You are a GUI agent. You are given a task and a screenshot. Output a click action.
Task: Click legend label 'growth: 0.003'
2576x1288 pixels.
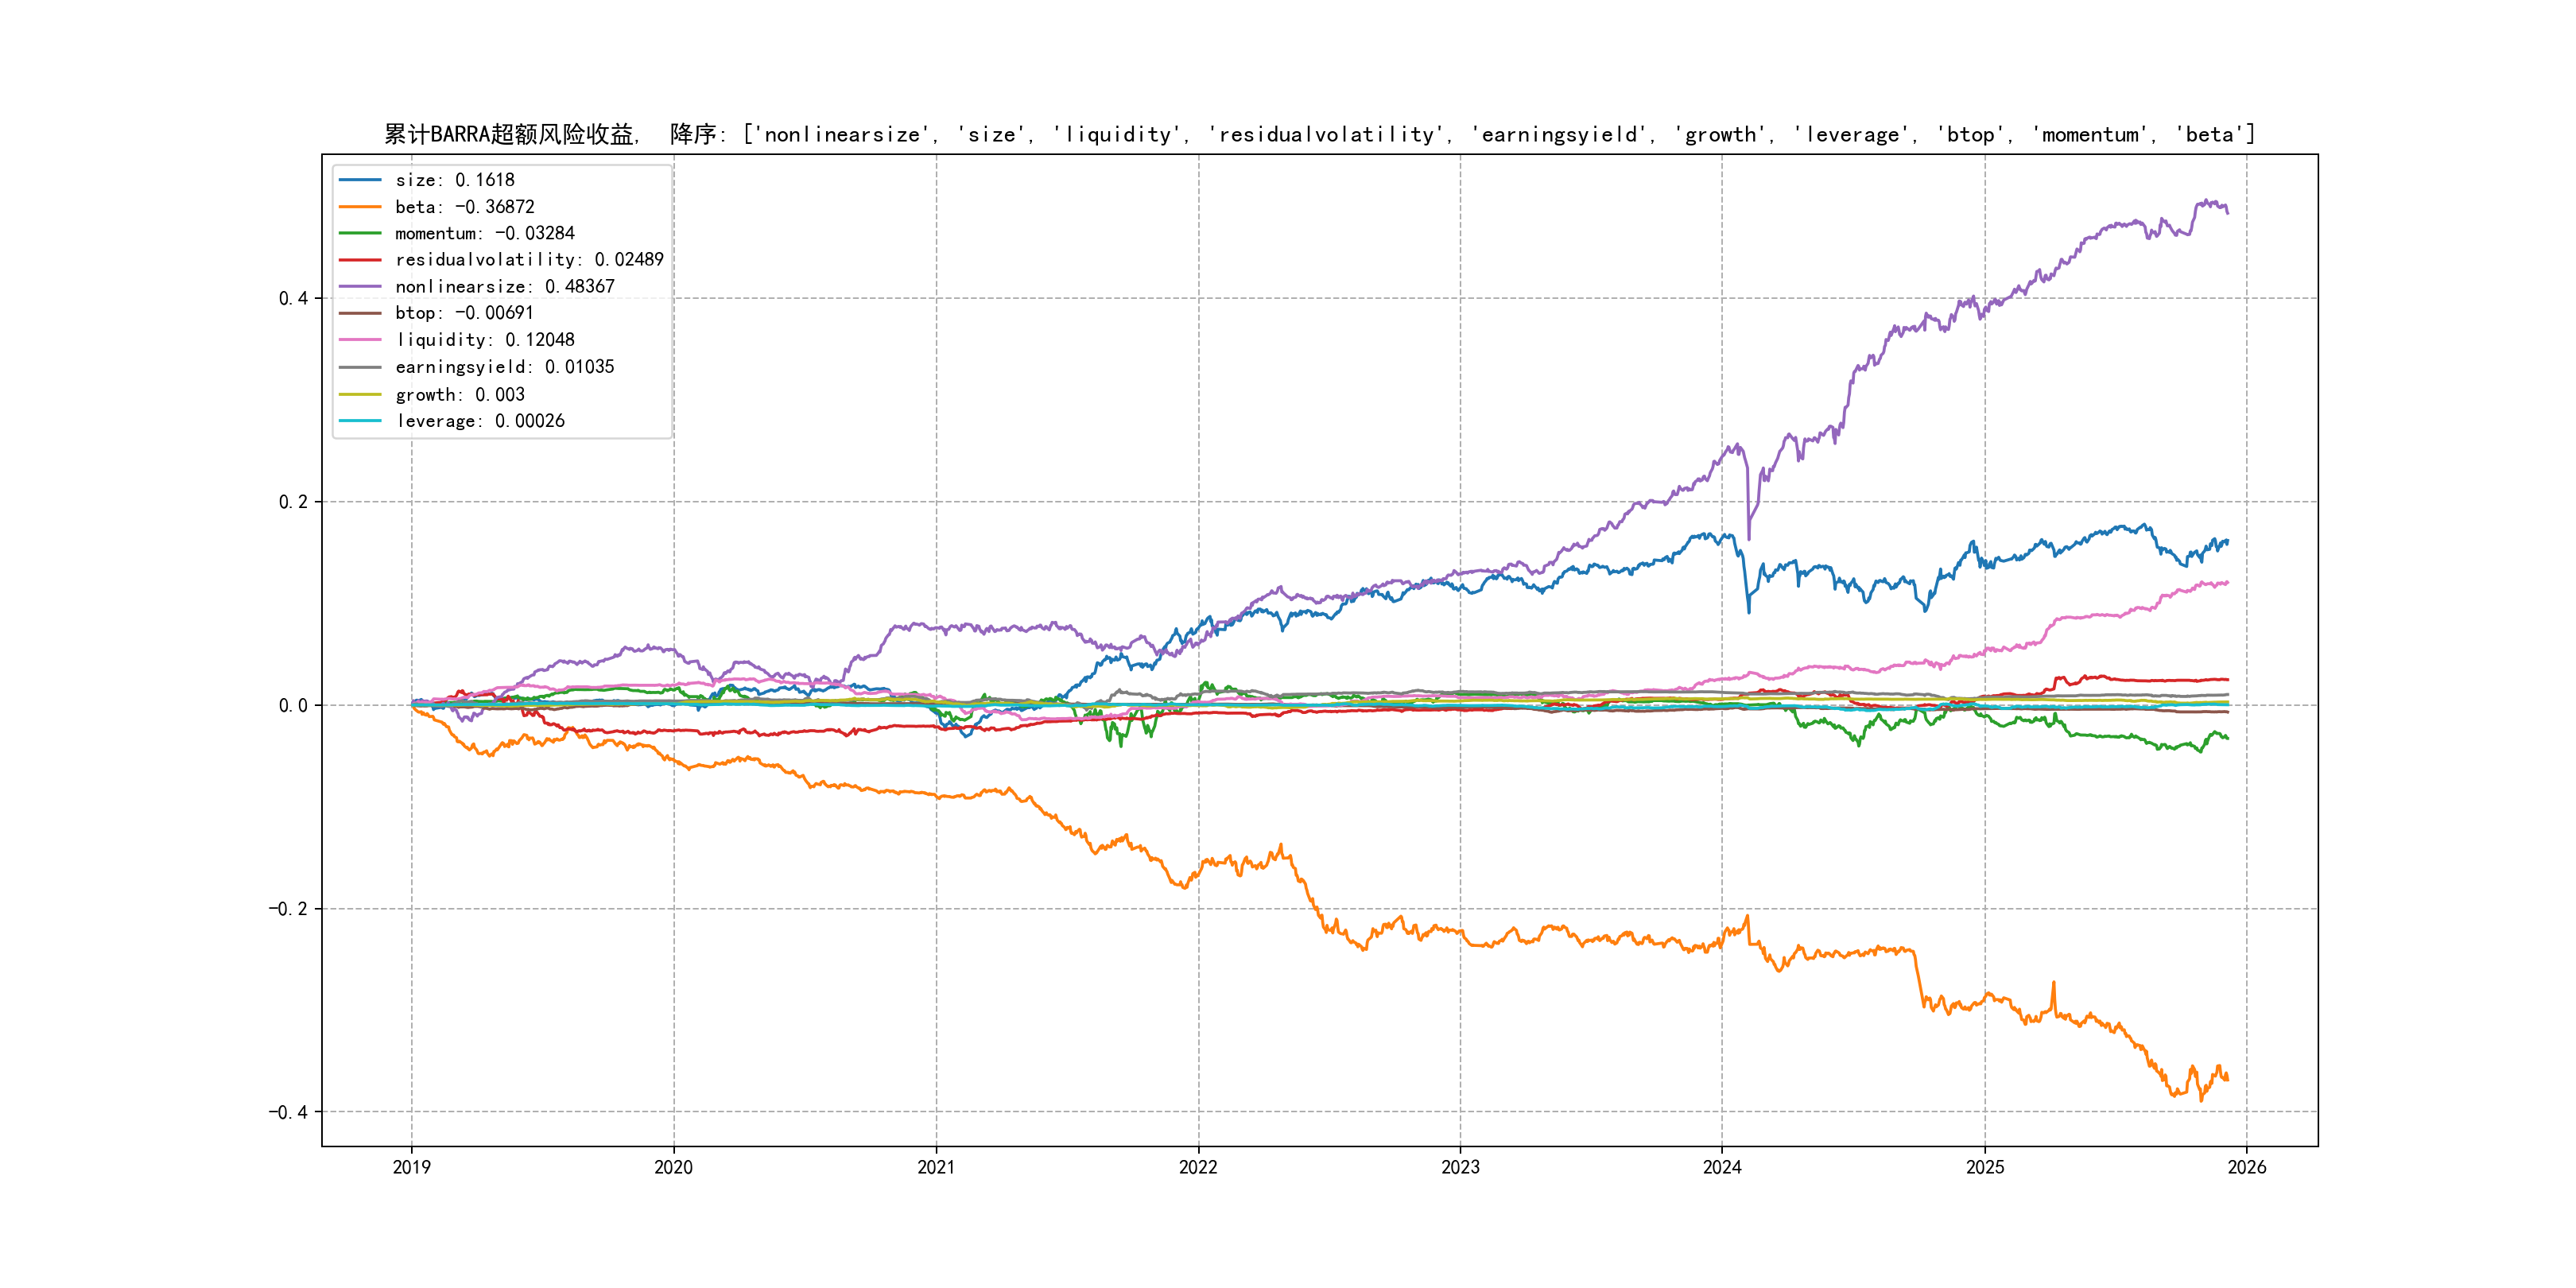coord(459,395)
